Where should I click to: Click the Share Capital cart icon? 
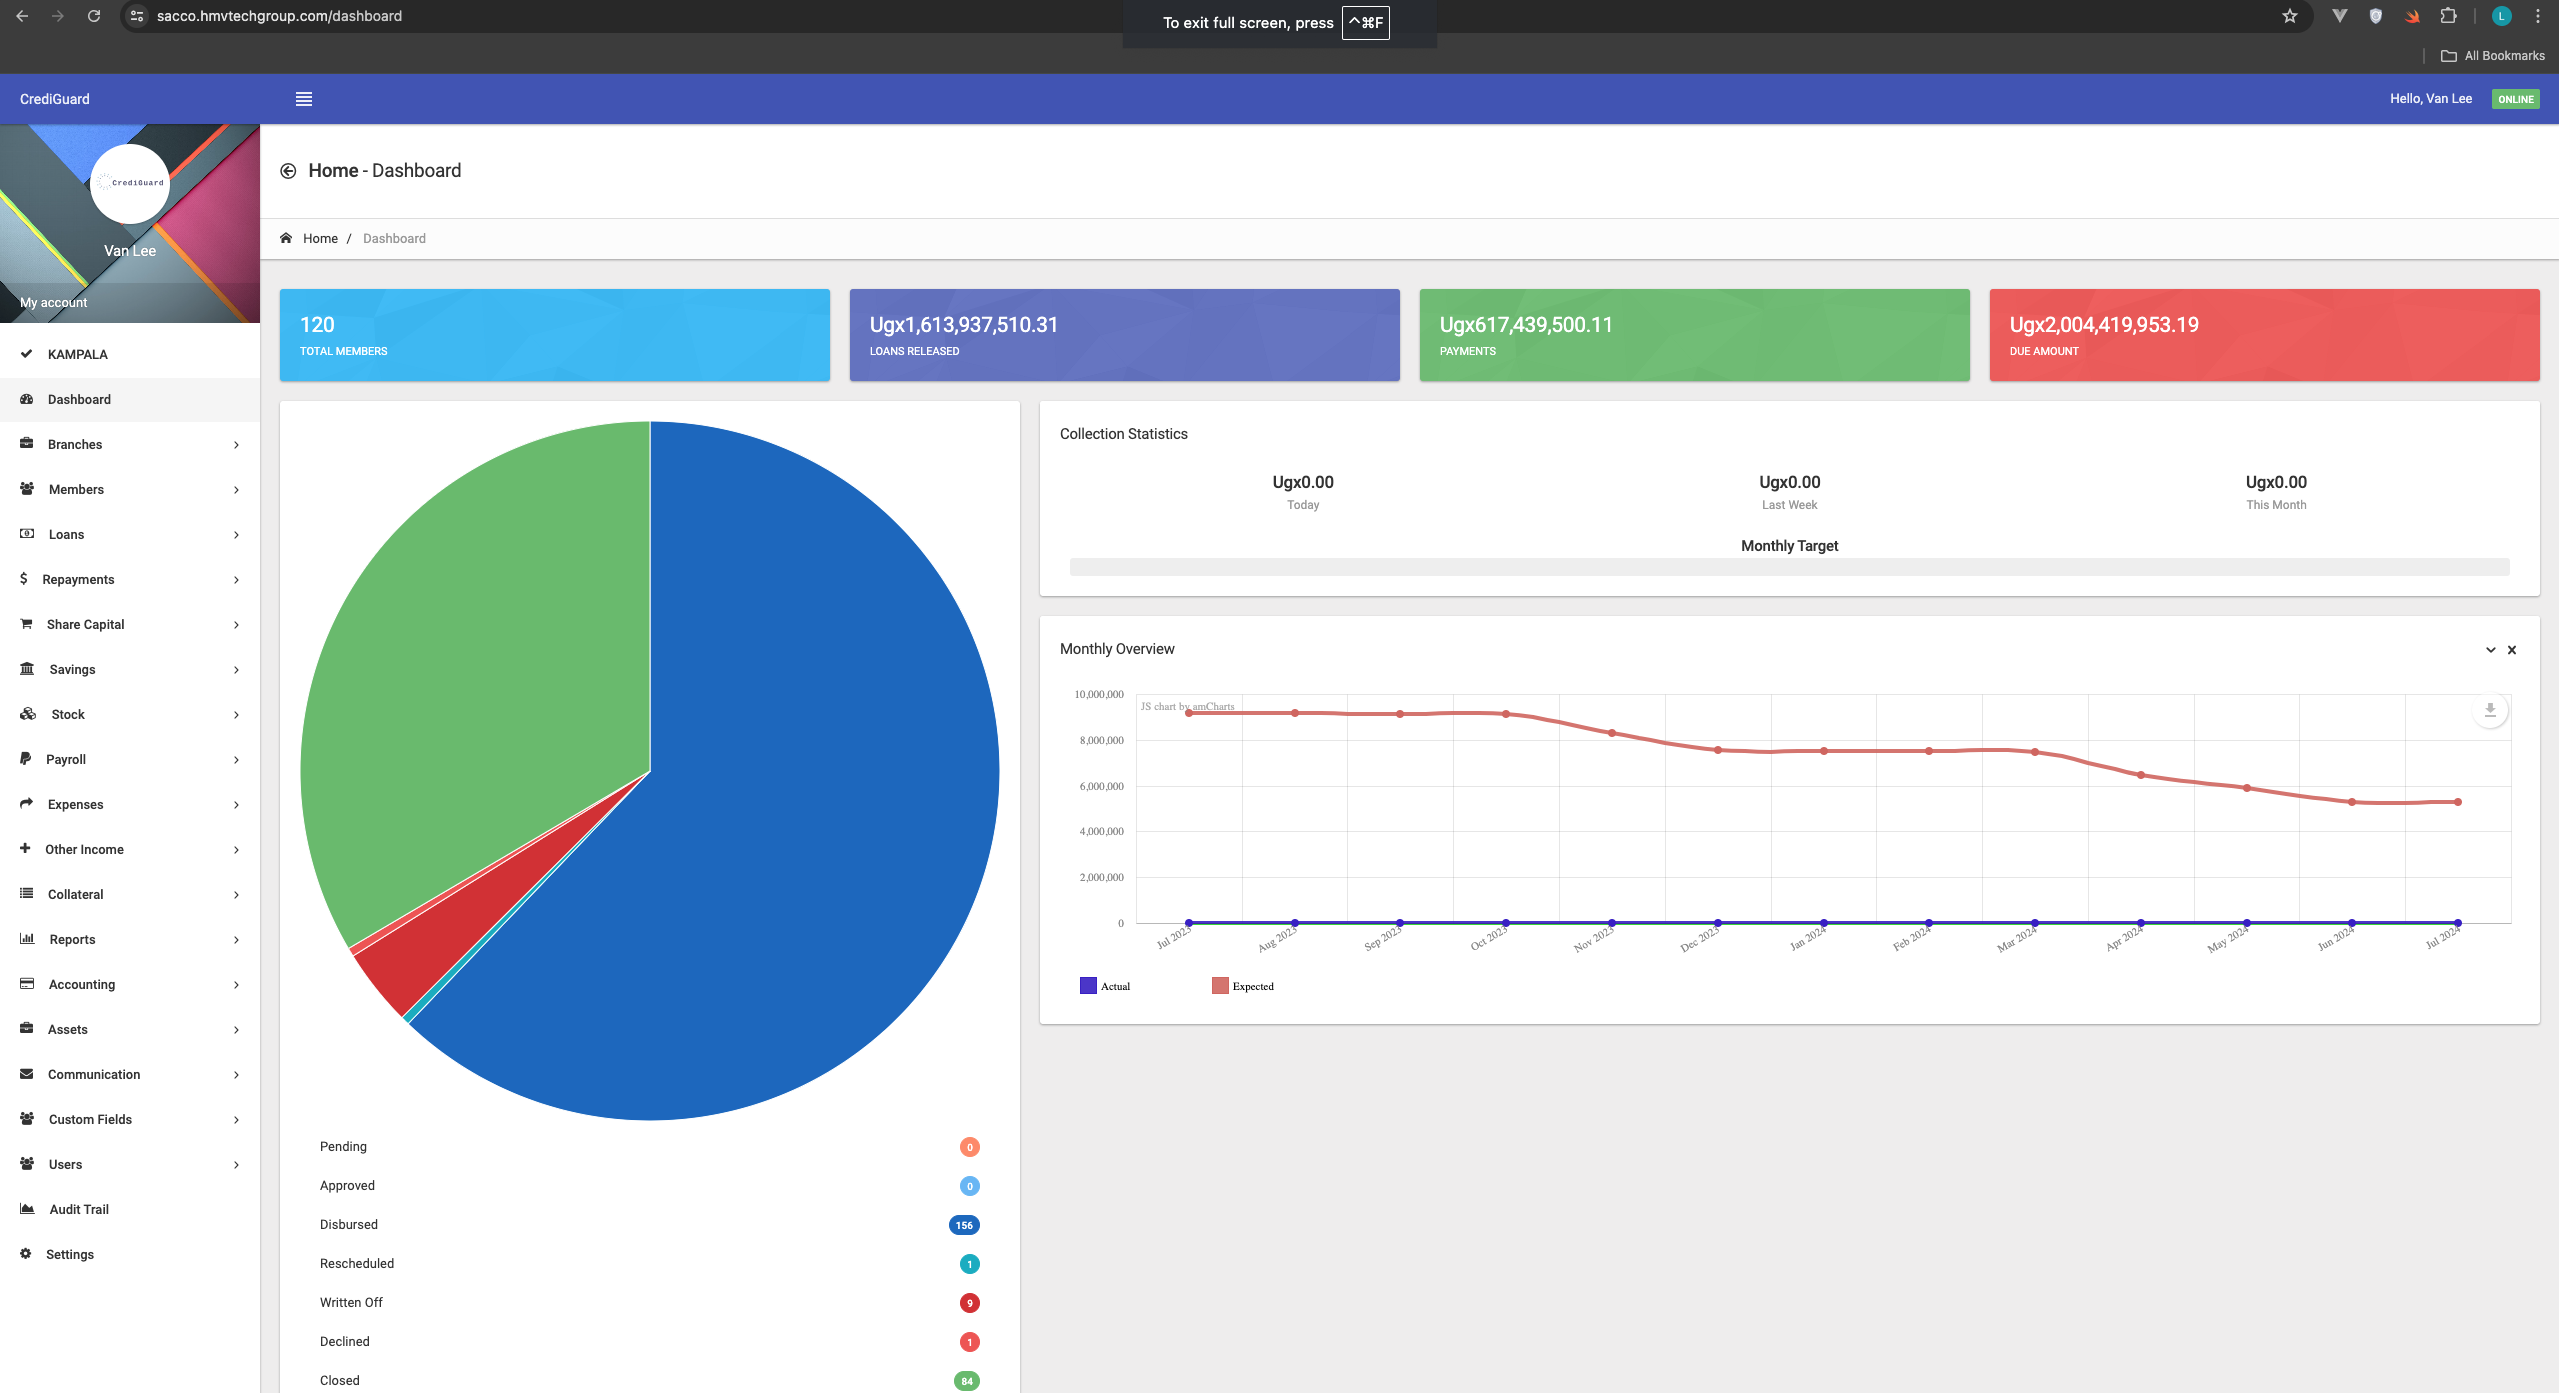27,624
